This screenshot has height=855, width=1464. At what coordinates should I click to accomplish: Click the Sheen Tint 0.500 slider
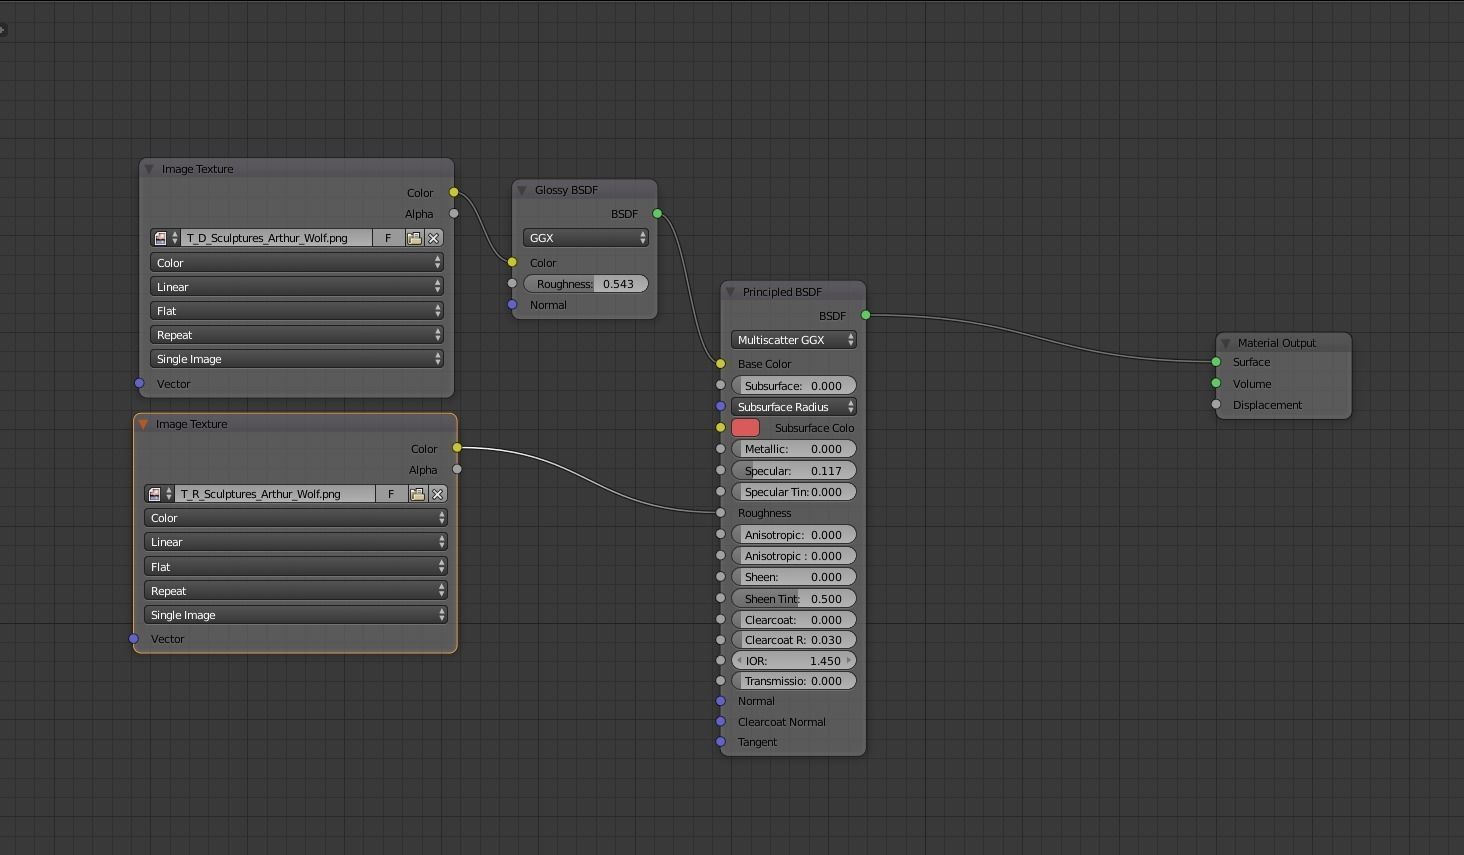(x=794, y=599)
